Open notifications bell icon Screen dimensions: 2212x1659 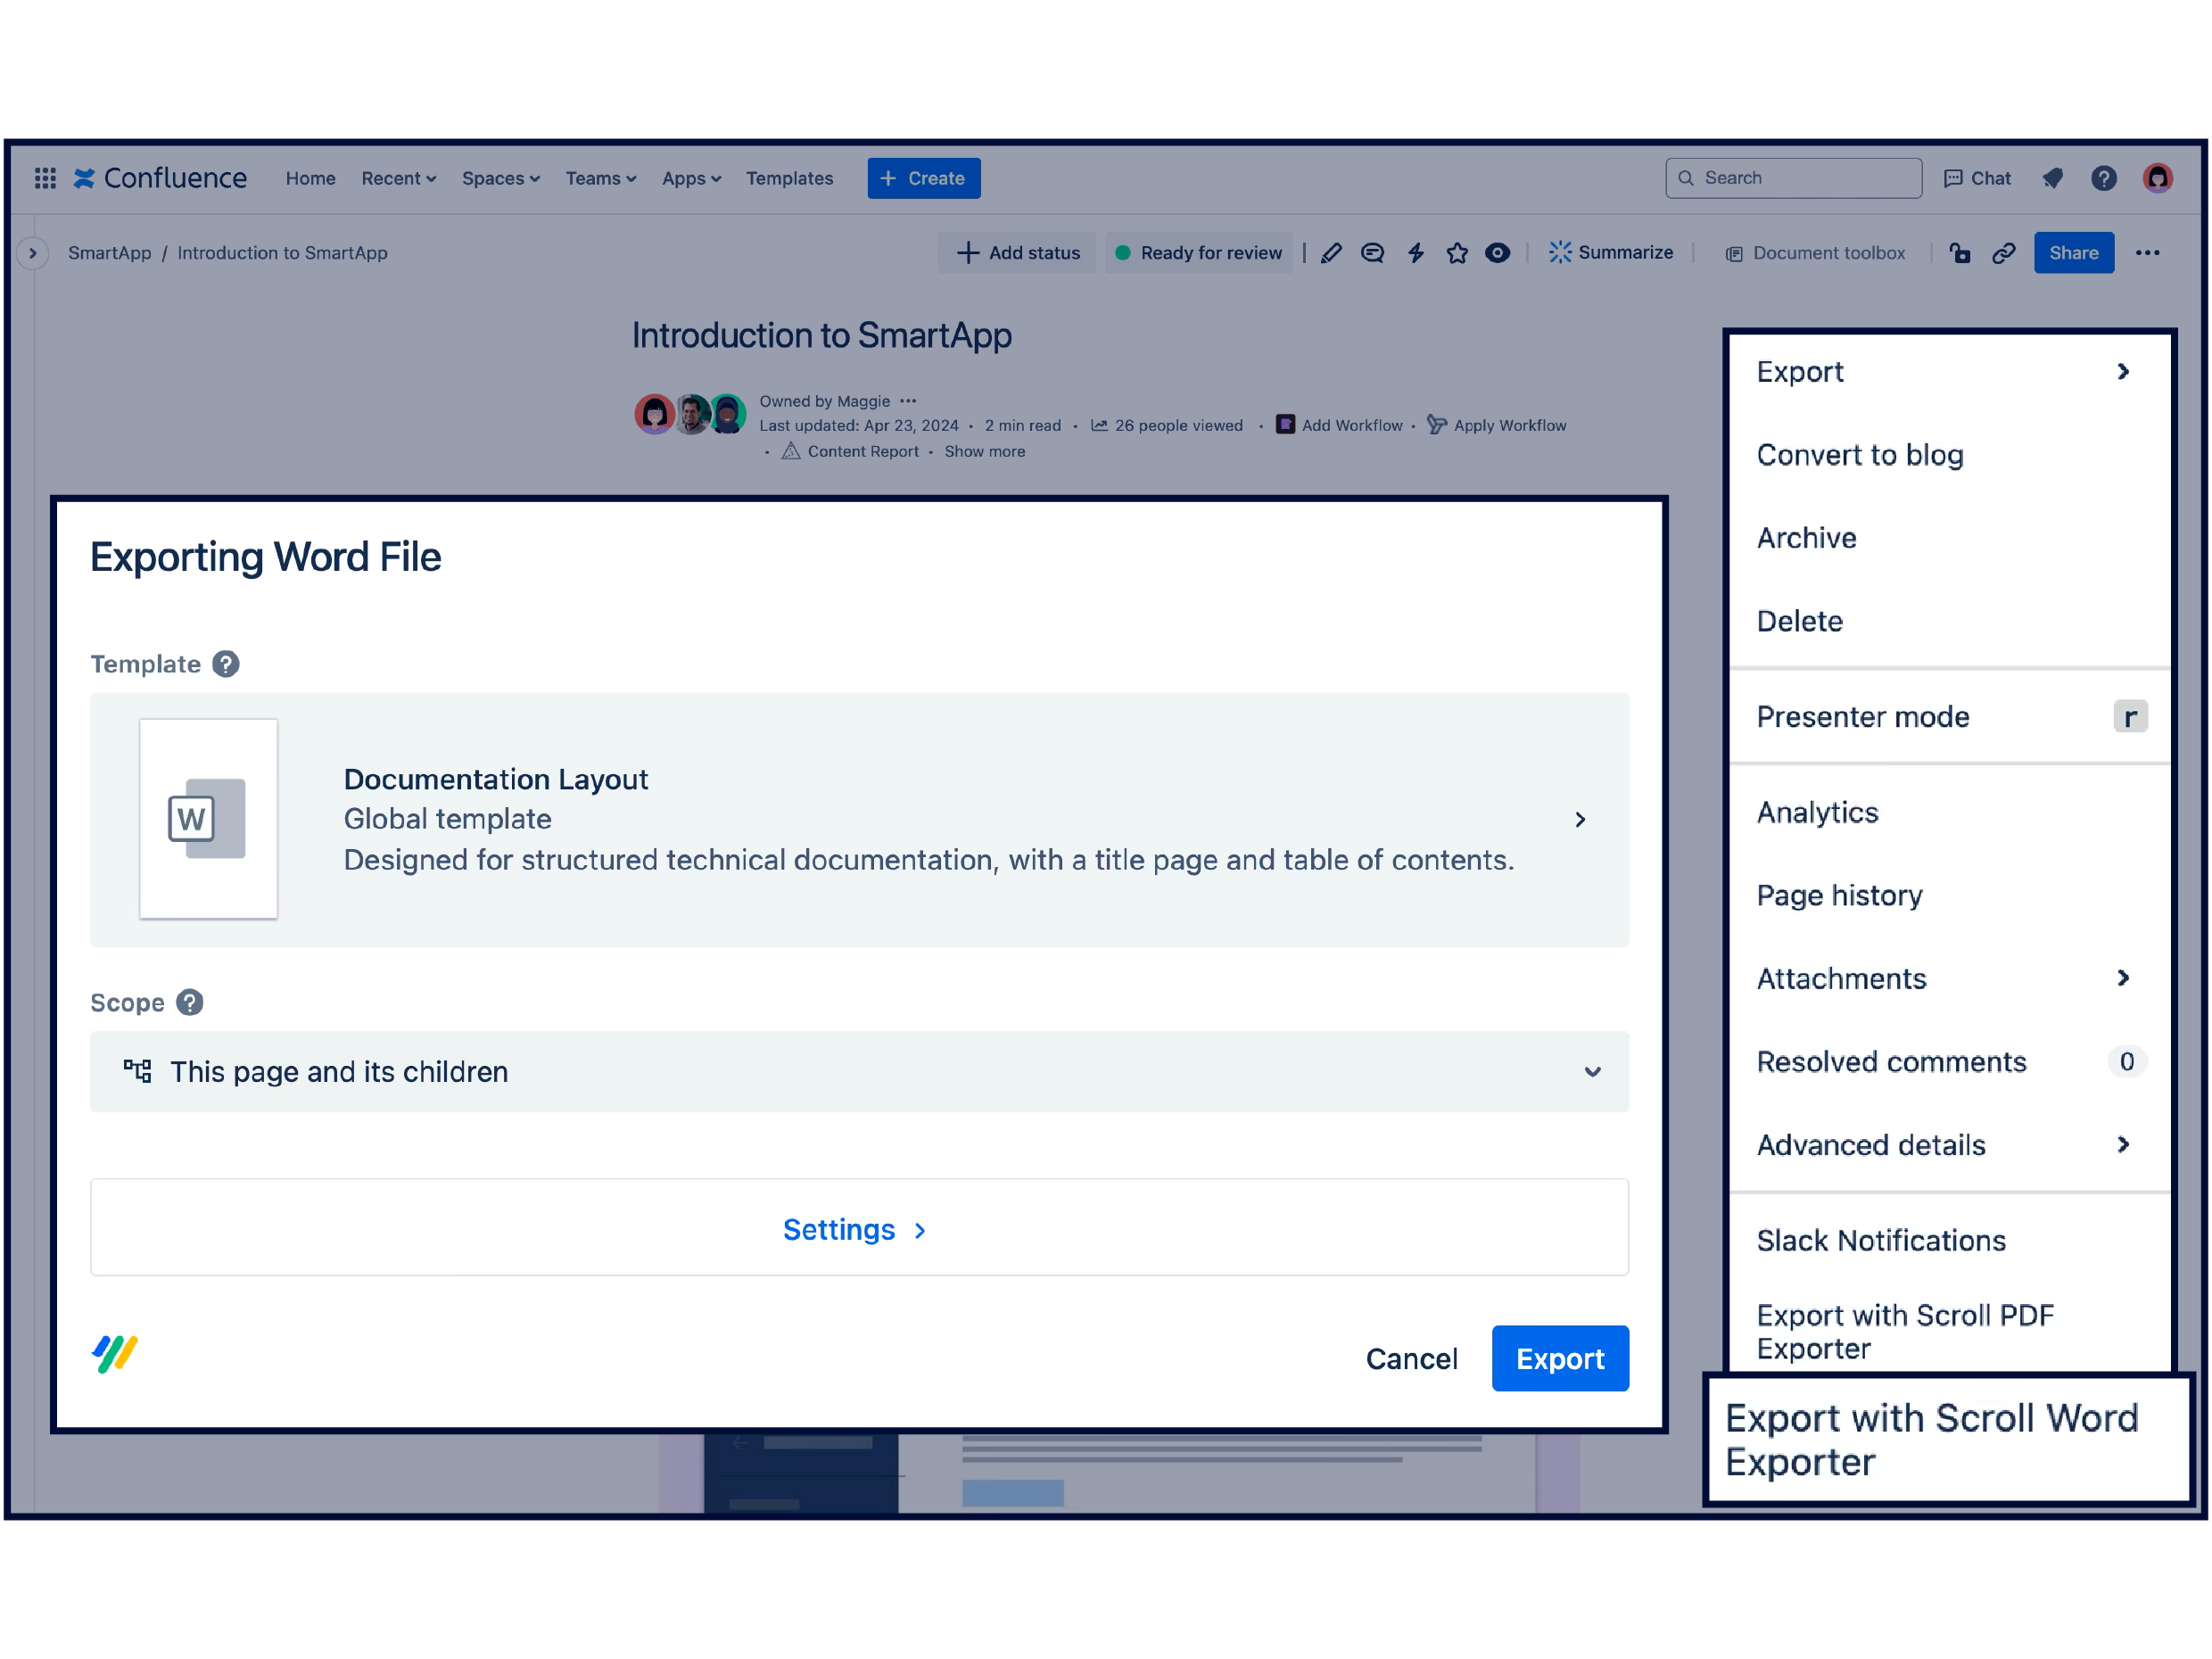pyautogui.click(x=2052, y=178)
